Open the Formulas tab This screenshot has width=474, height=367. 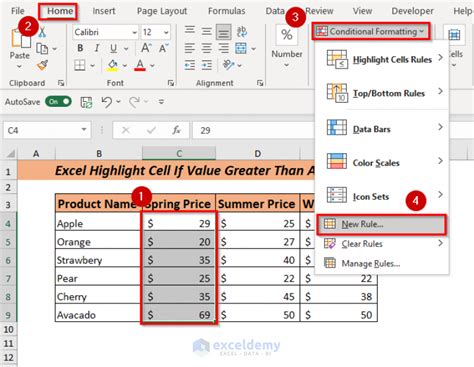click(227, 11)
